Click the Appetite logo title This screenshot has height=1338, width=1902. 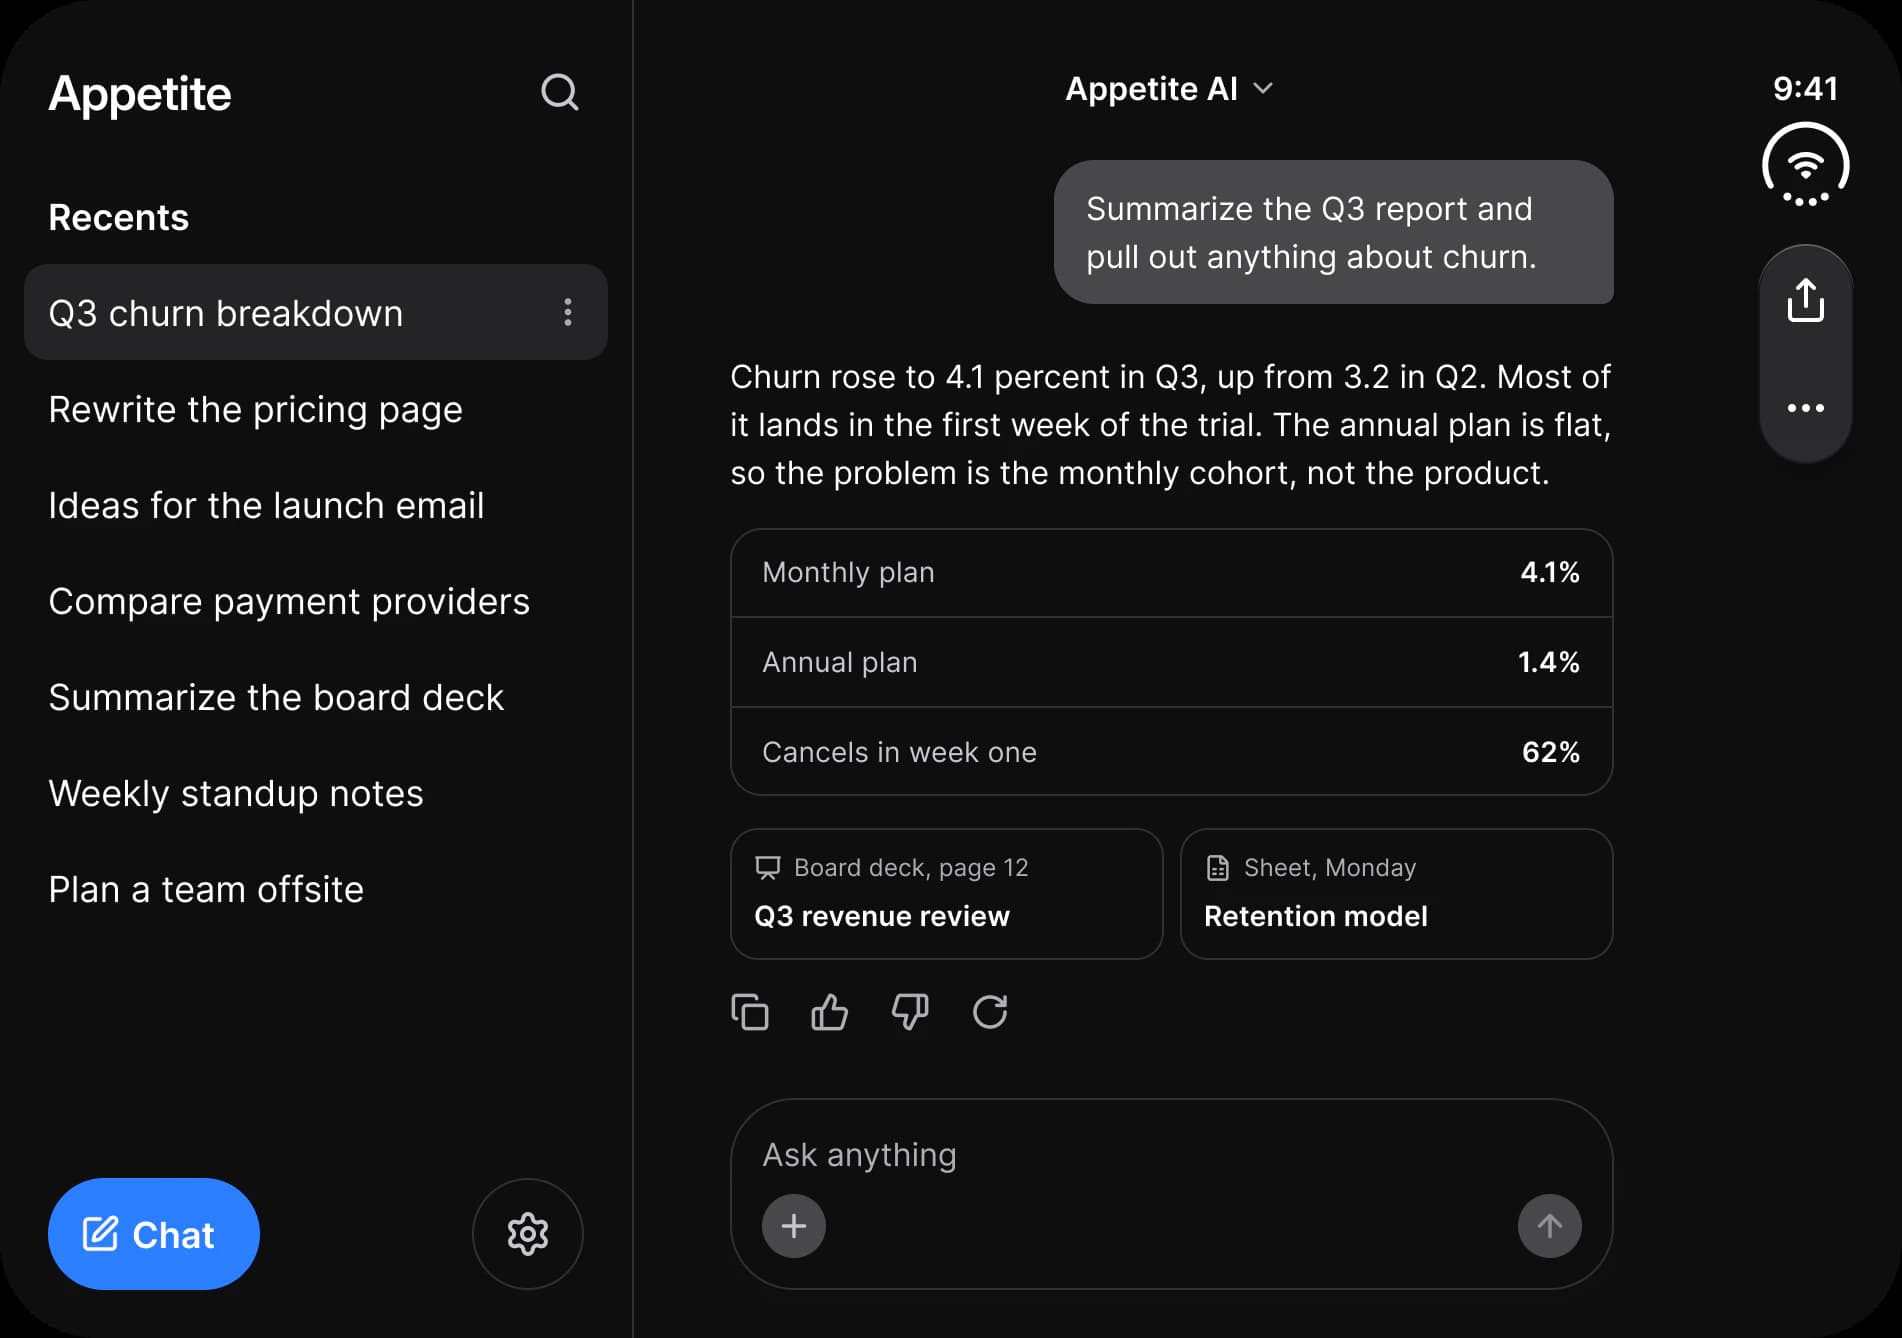140,94
